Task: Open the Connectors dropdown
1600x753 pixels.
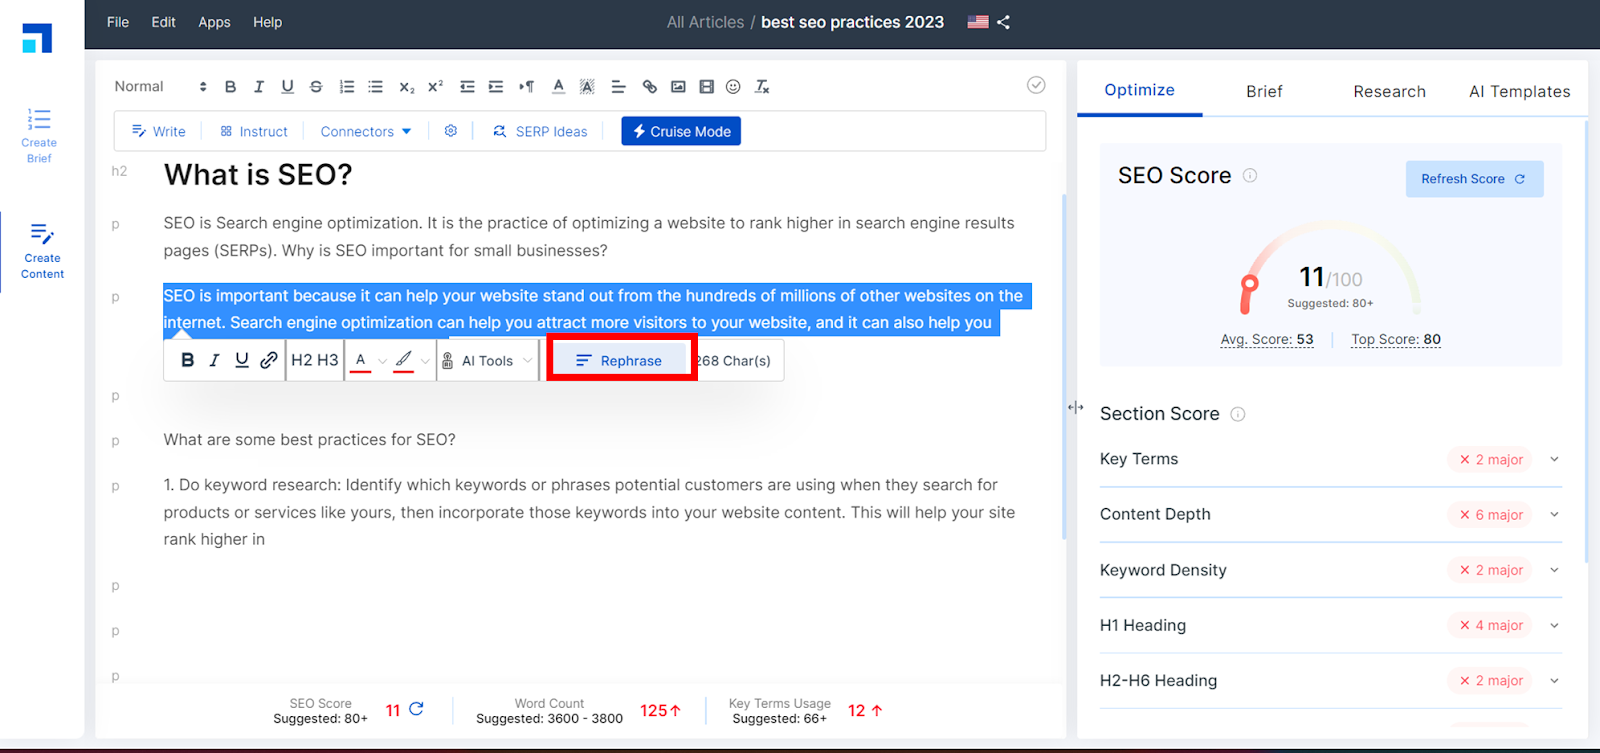Action: 366,131
